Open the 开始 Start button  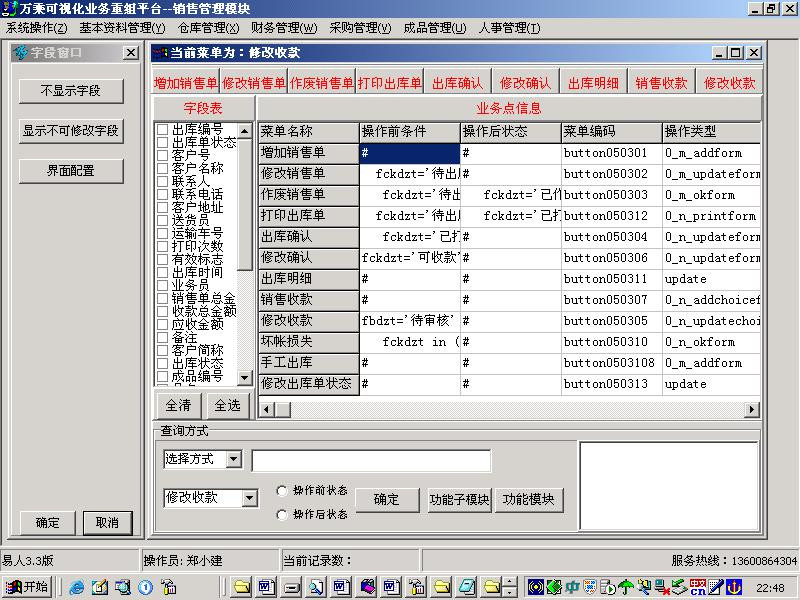coord(27,587)
